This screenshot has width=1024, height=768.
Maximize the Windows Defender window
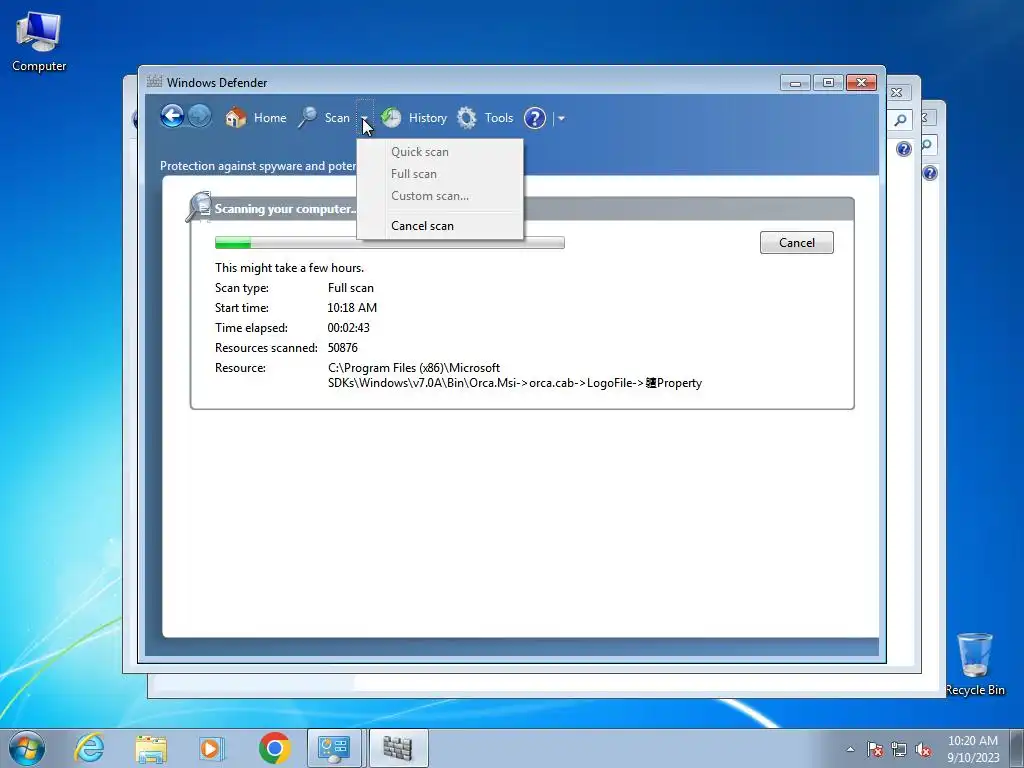(x=828, y=82)
